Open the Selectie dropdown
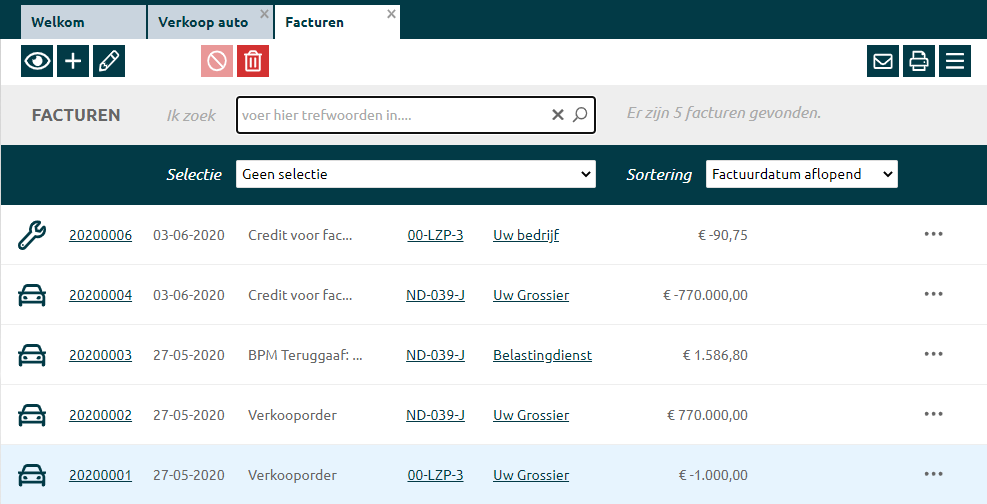Viewport: 987px width, 504px height. (415, 174)
